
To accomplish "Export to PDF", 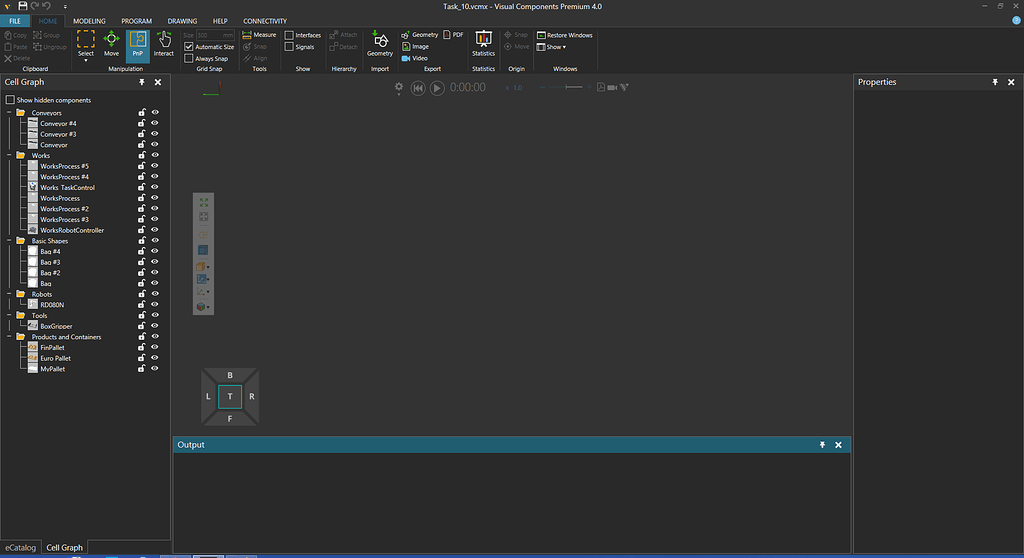I will point(453,35).
